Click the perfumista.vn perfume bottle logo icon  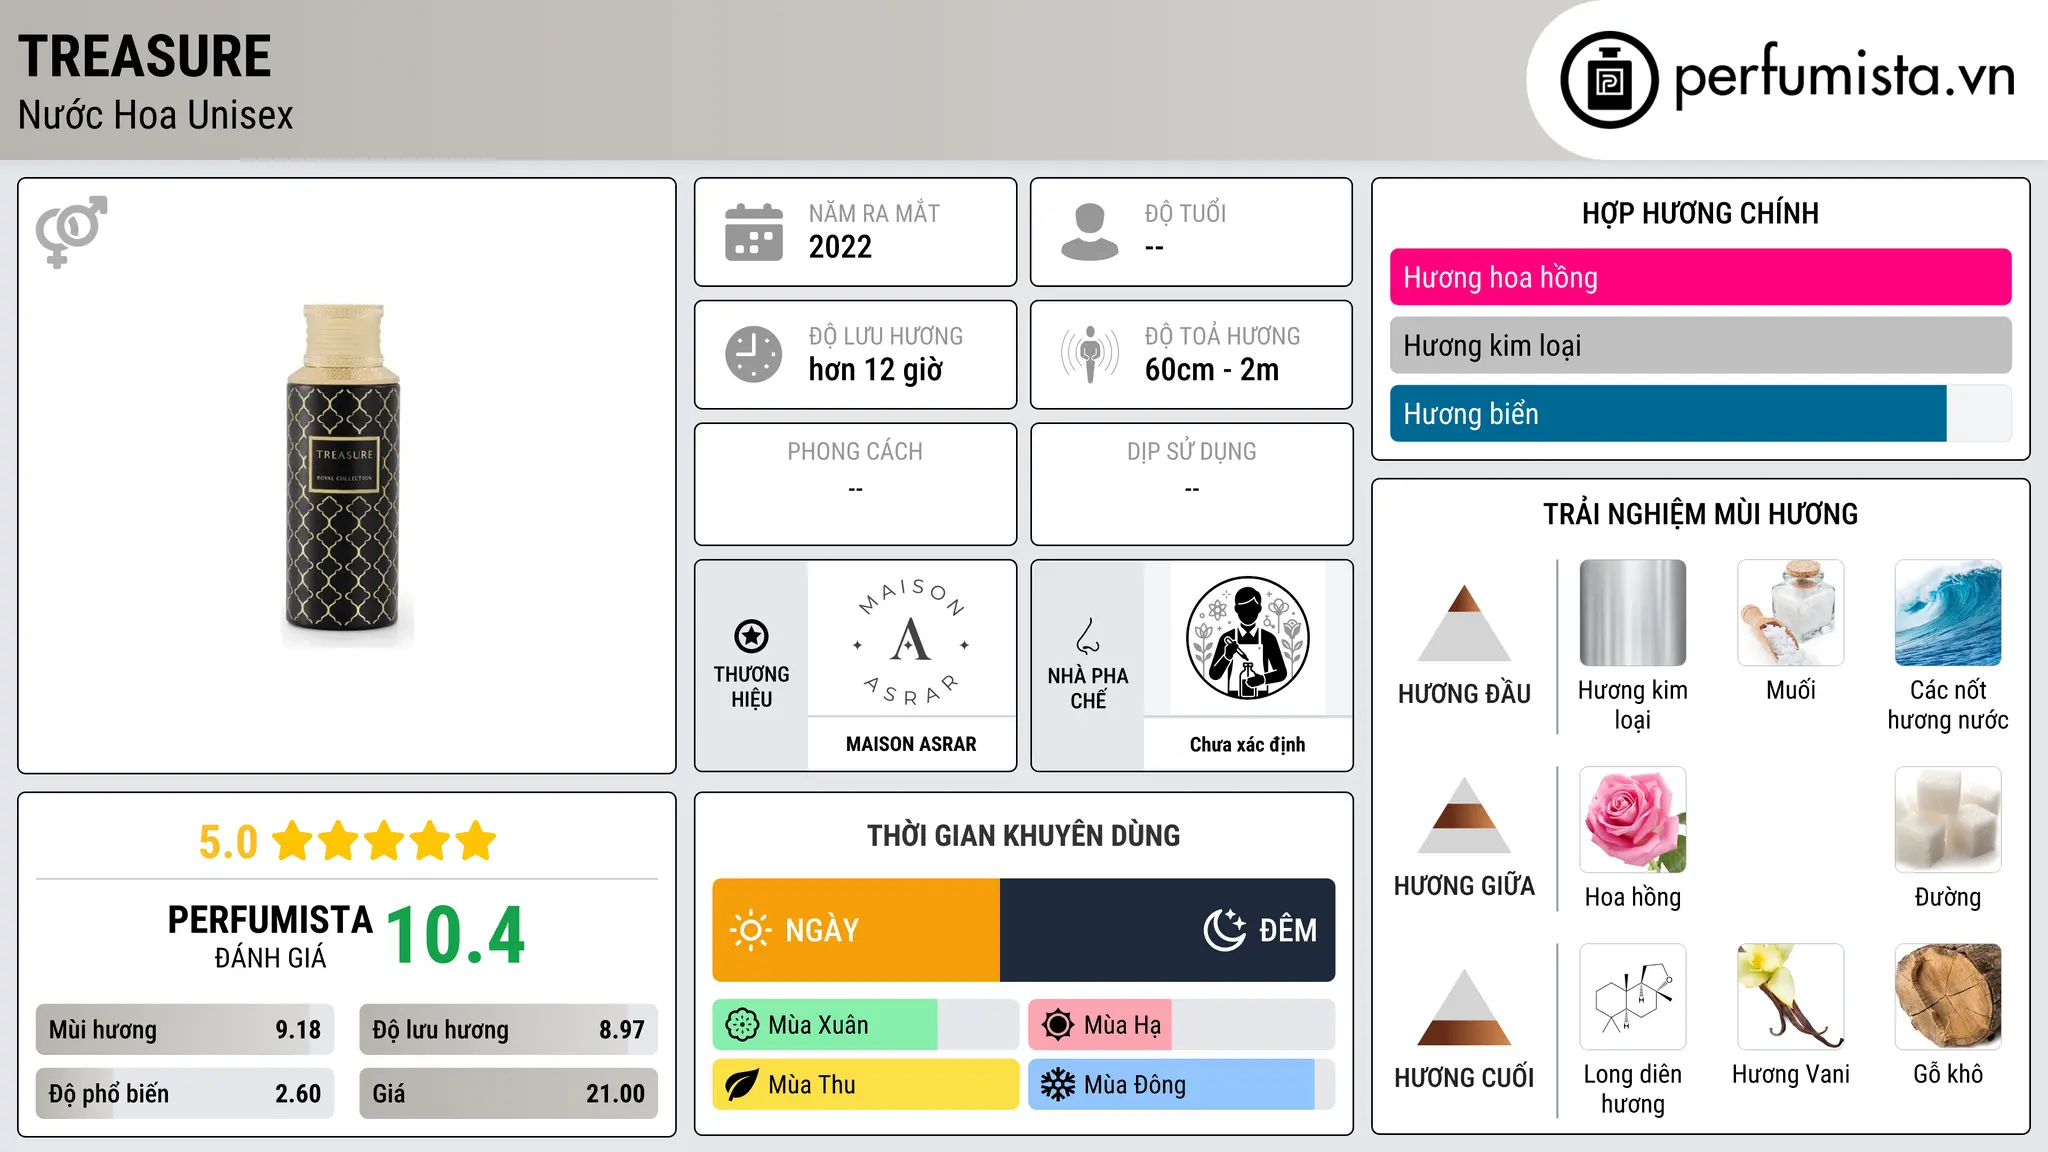click(x=1609, y=80)
